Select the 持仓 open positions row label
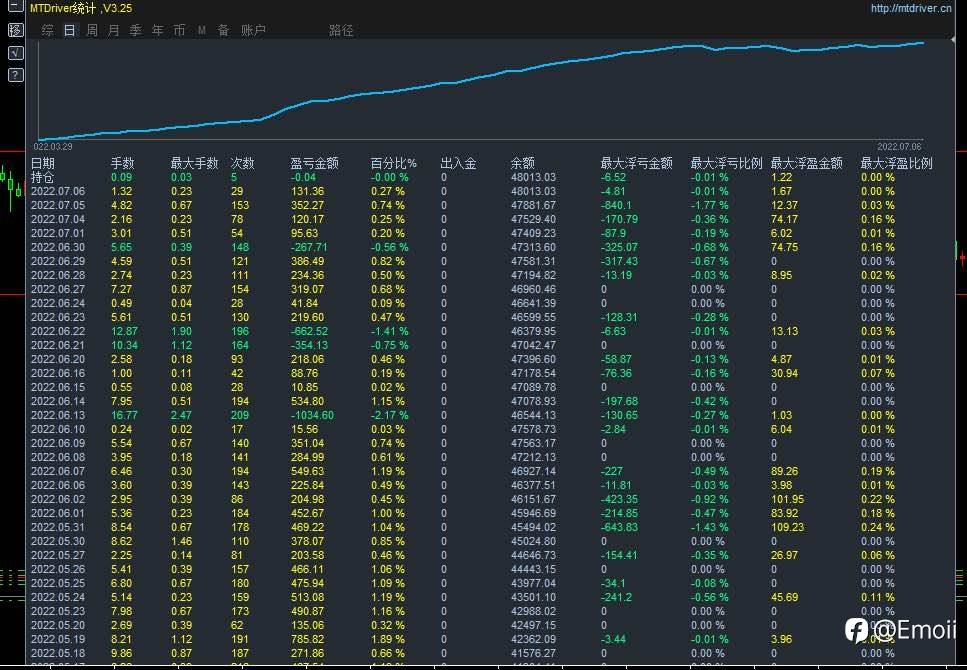 tap(43, 177)
